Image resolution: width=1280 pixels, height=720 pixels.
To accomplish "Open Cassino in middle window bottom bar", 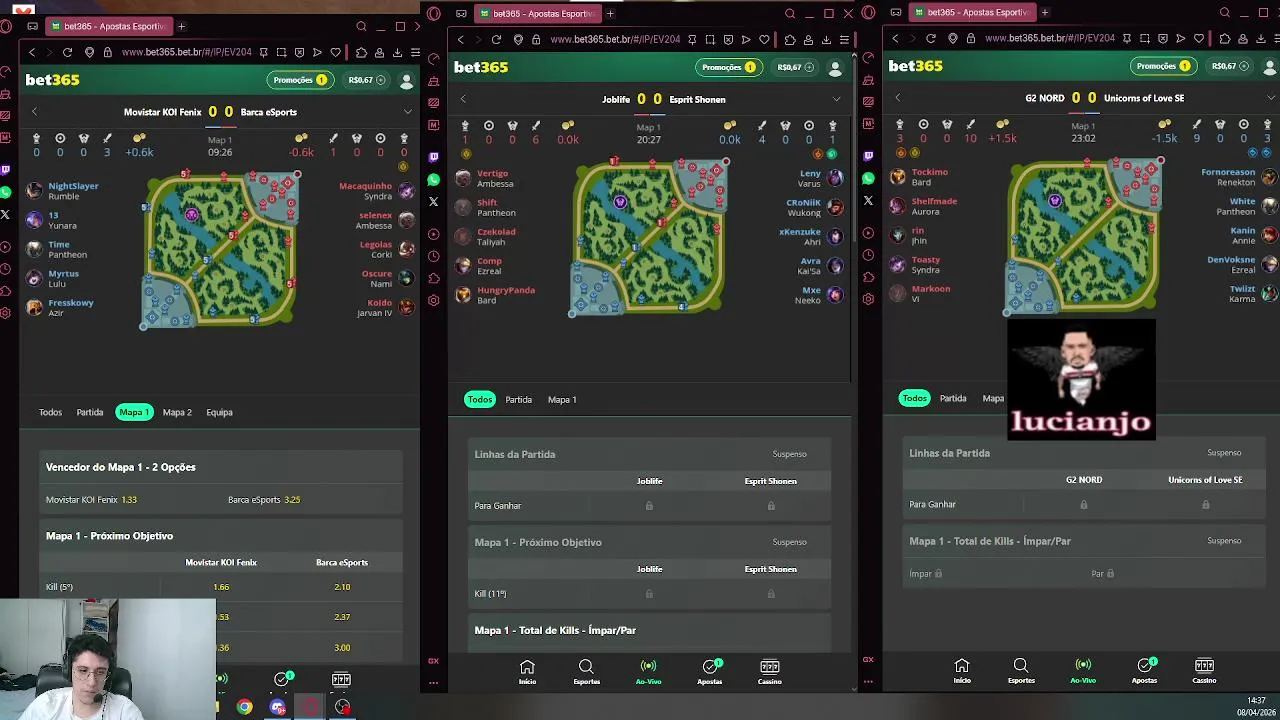I will coord(769,672).
